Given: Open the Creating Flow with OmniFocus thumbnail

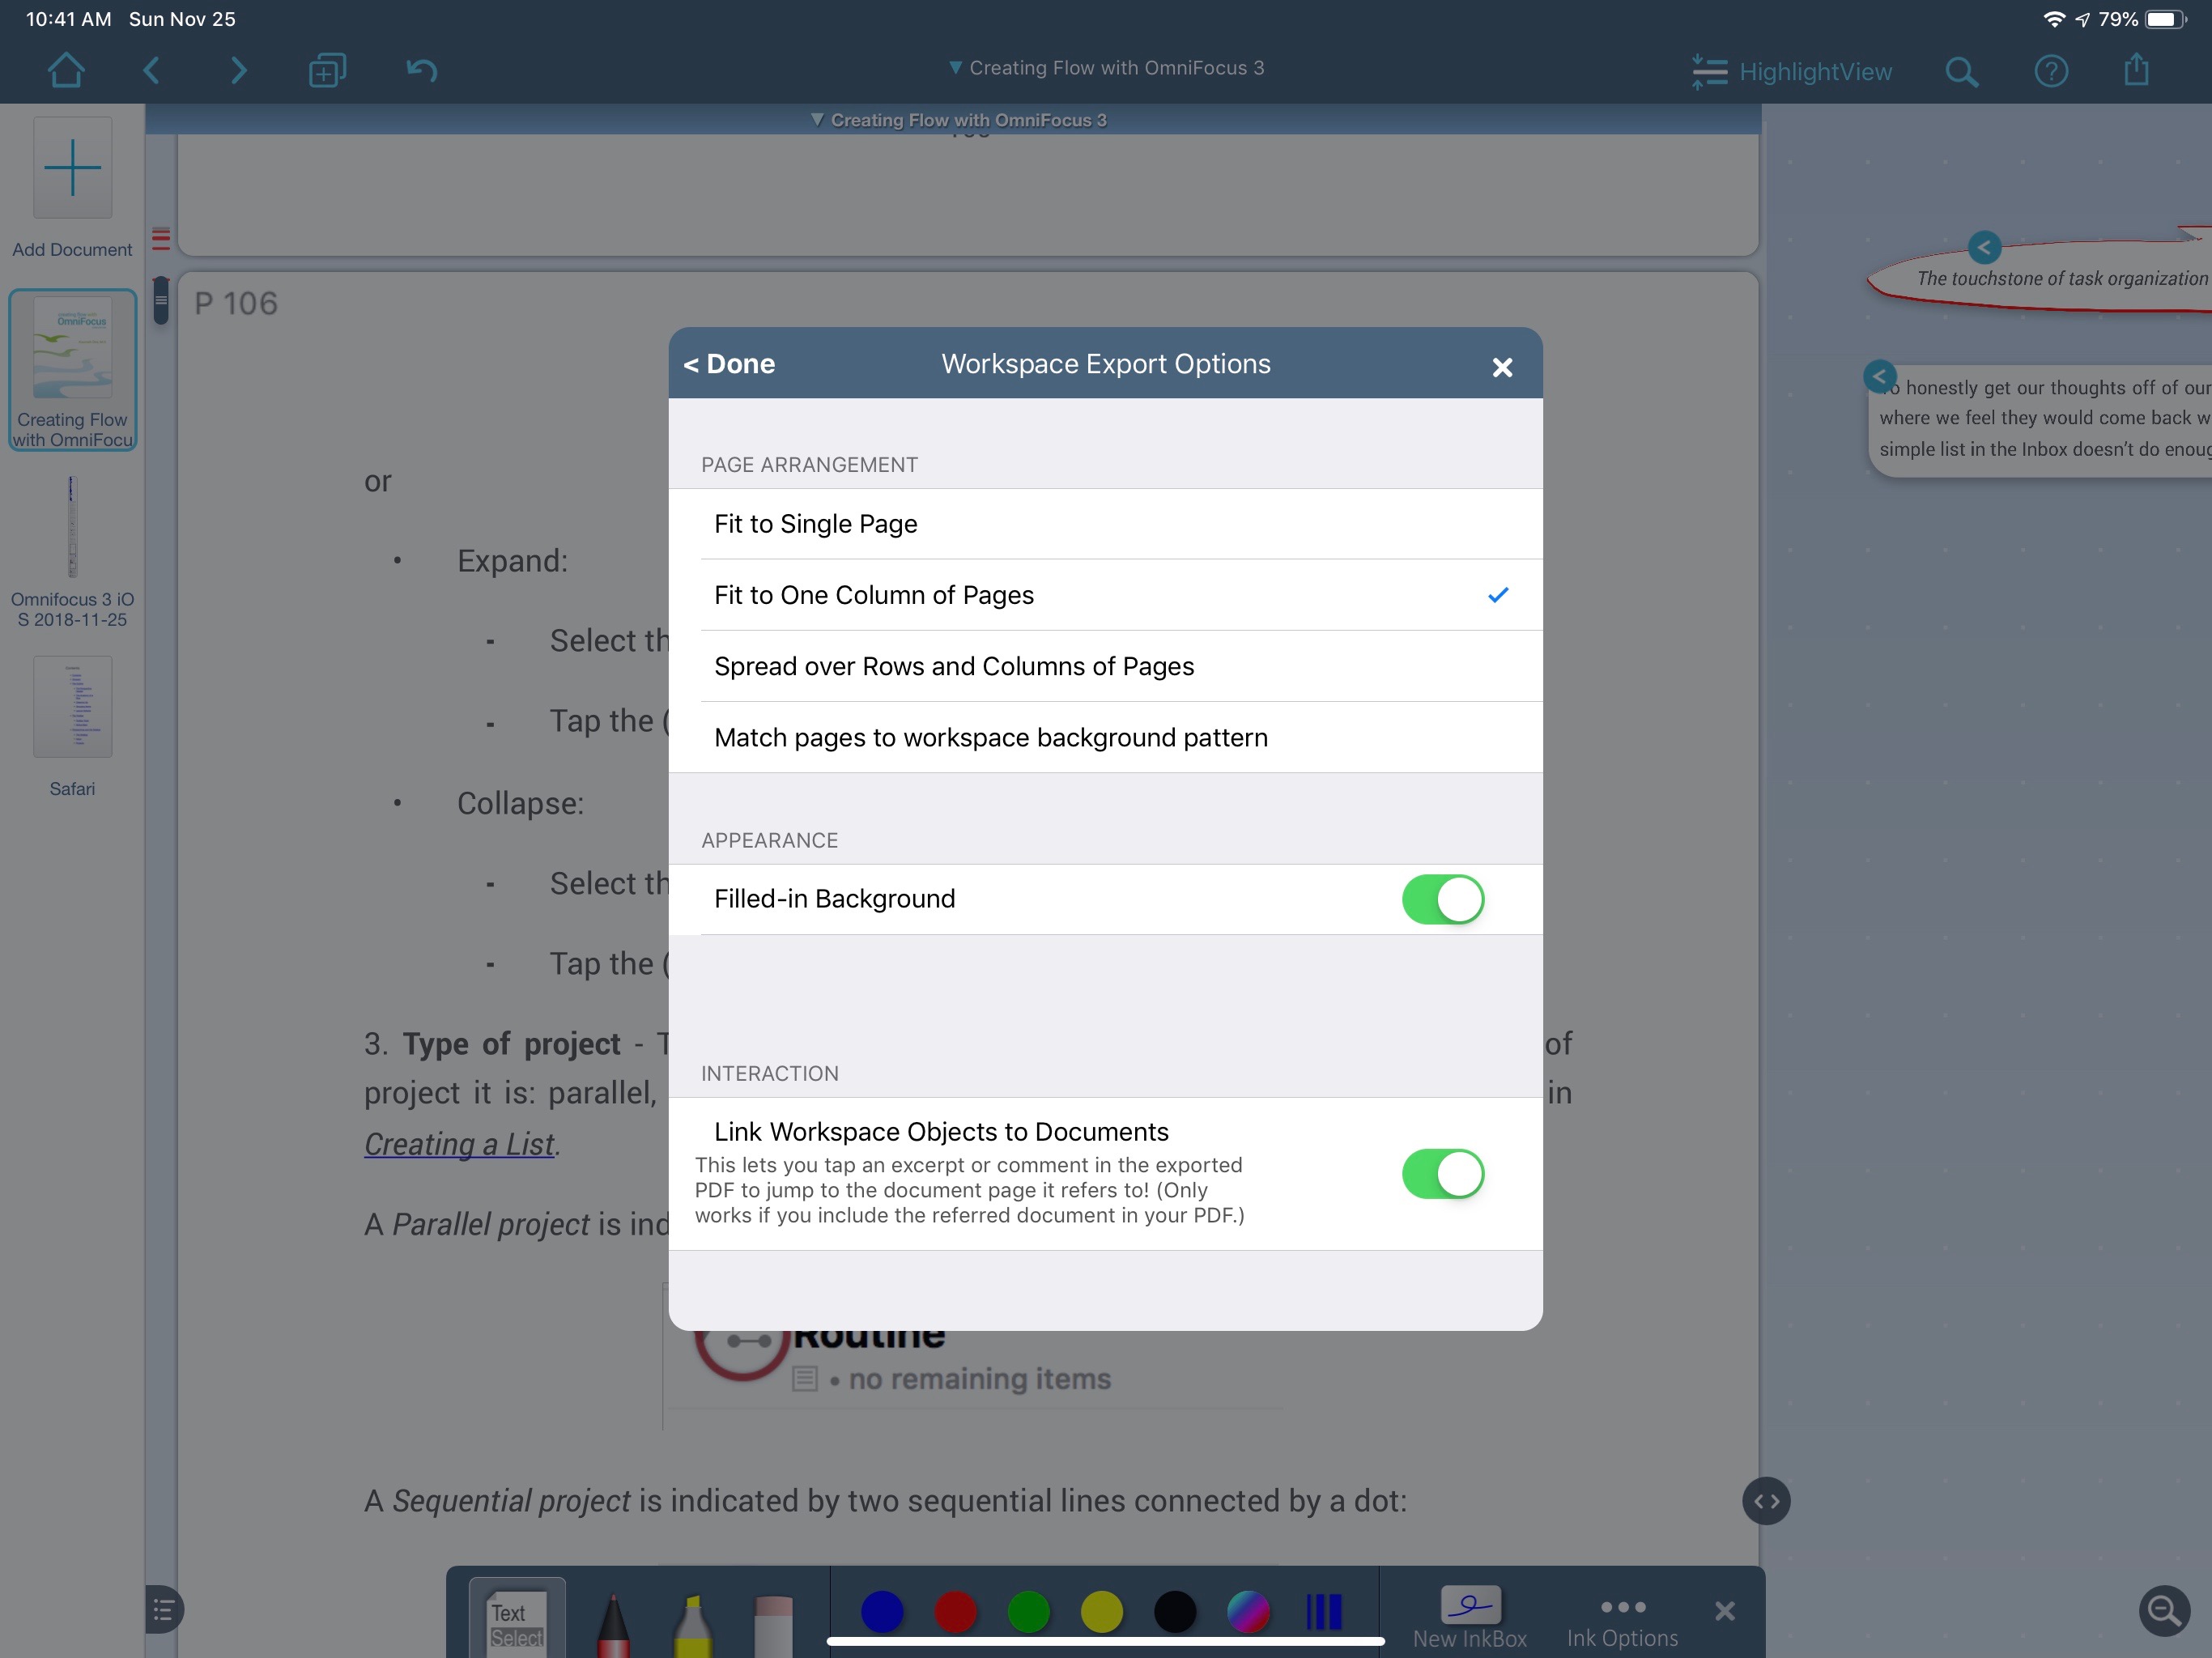Looking at the screenshot, I should coord(72,370).
